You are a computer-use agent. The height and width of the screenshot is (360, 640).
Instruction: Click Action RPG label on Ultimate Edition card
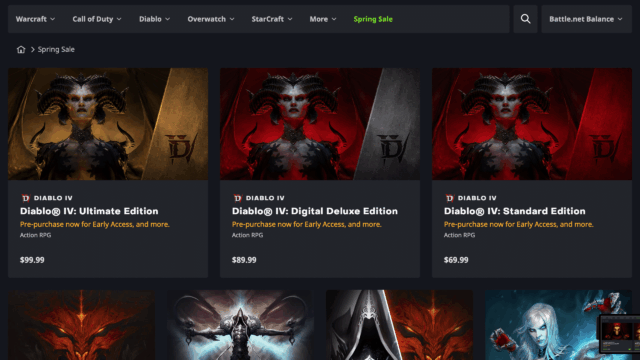click(x=36, y=235)
